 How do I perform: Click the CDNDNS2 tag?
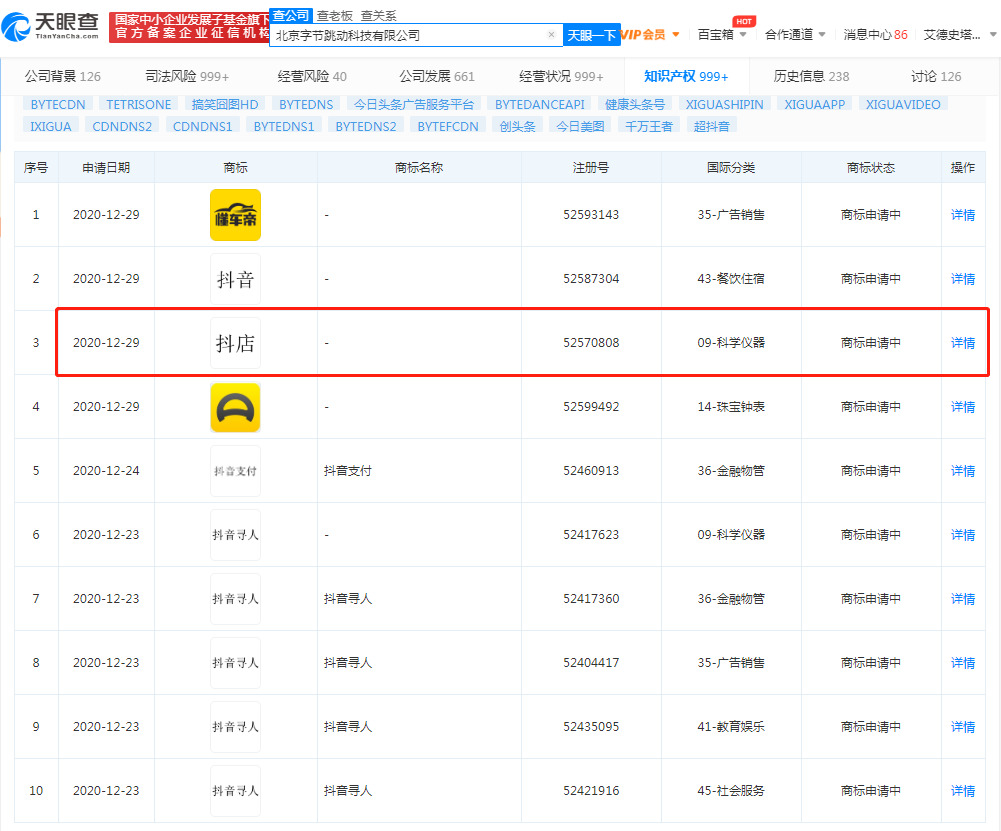click(x=122, y=126)
